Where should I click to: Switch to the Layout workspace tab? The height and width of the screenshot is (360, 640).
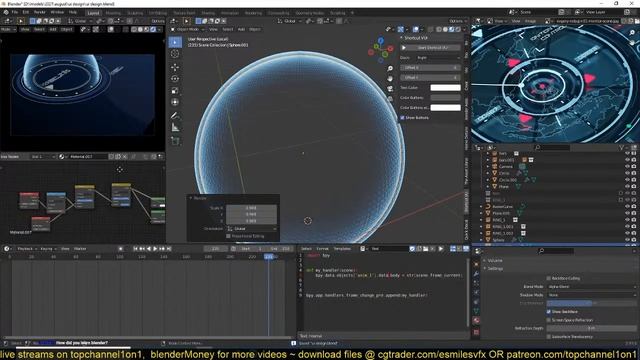(93, 13)
